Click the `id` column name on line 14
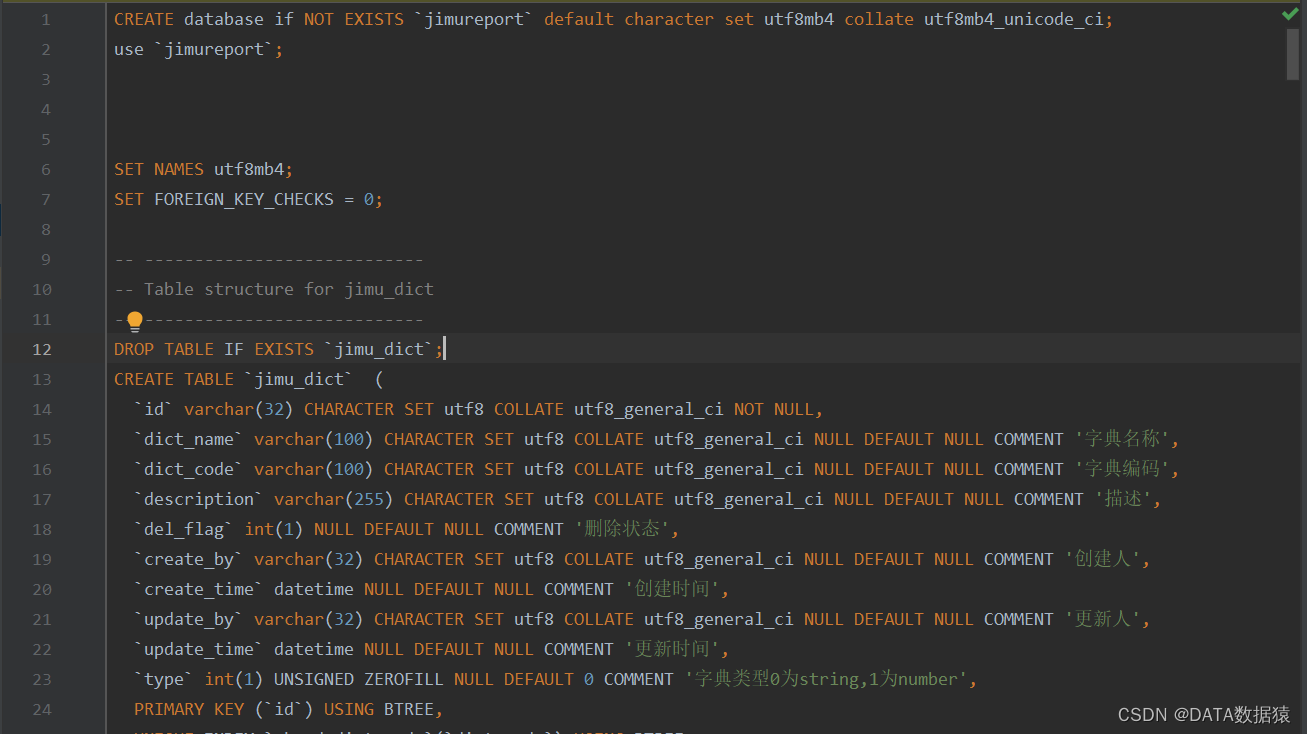This screenshot has height=734, width=1307. tap(154, 409)
